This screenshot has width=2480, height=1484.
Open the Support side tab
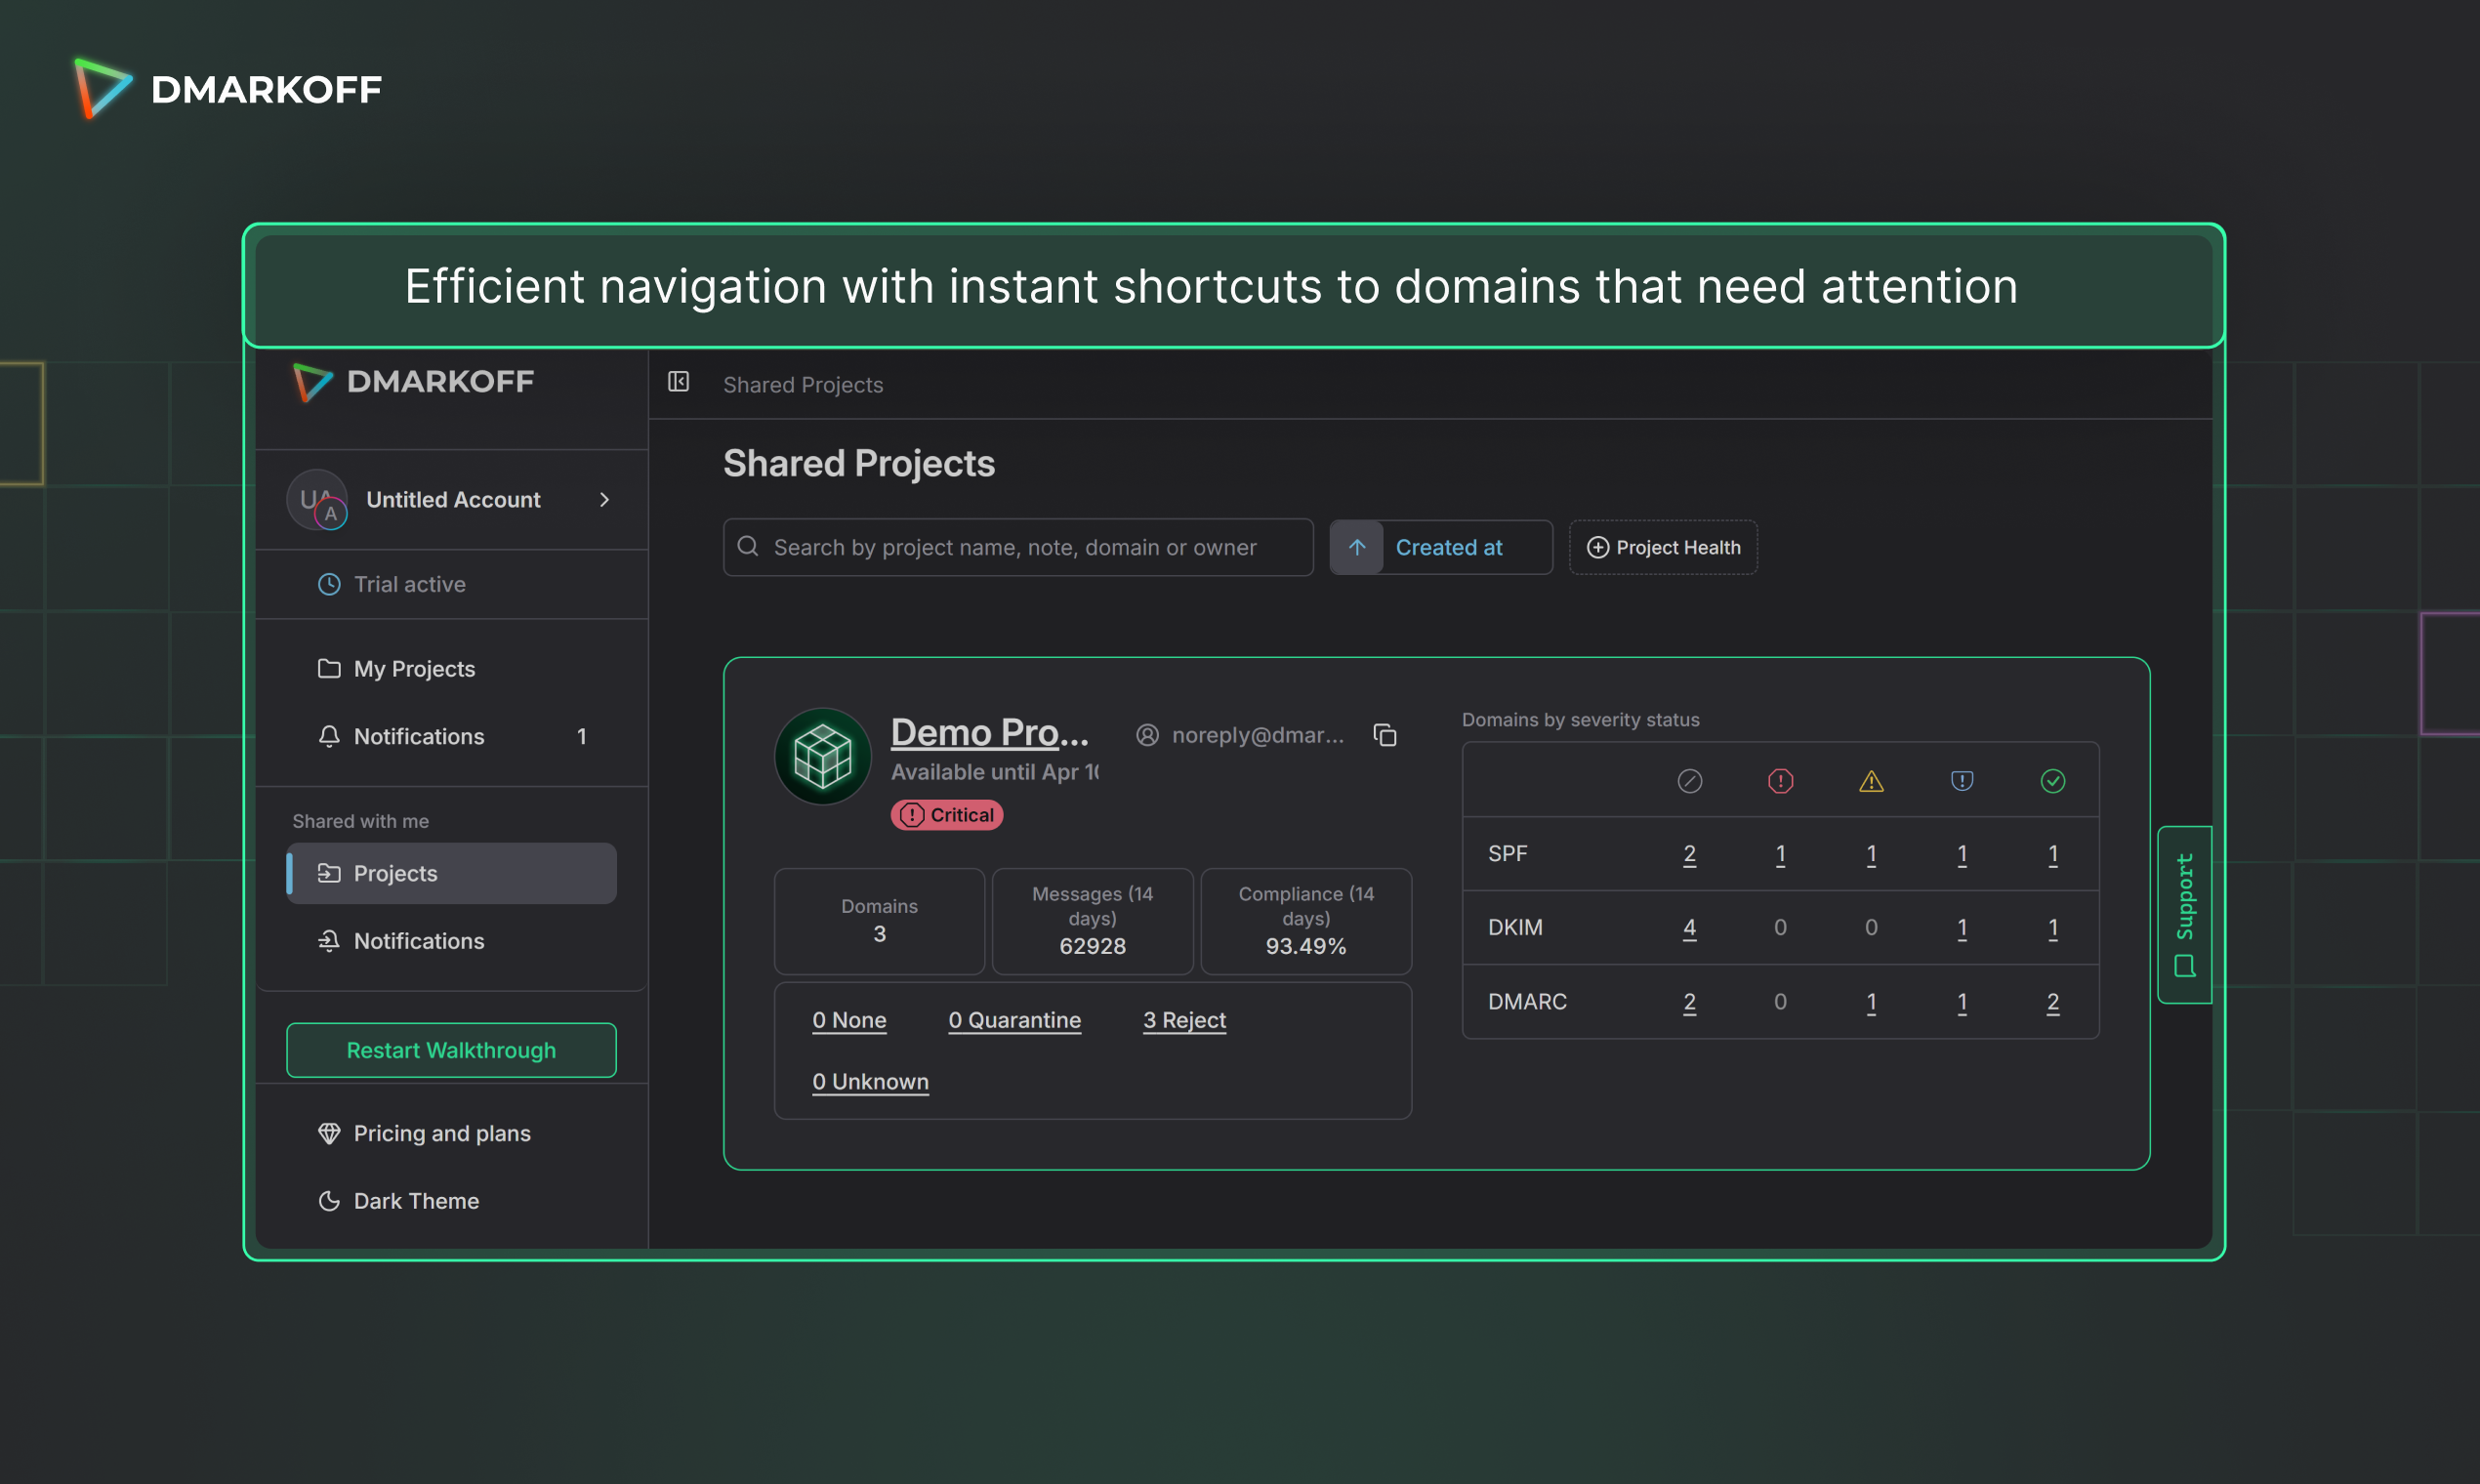[x=2184, y=914]
